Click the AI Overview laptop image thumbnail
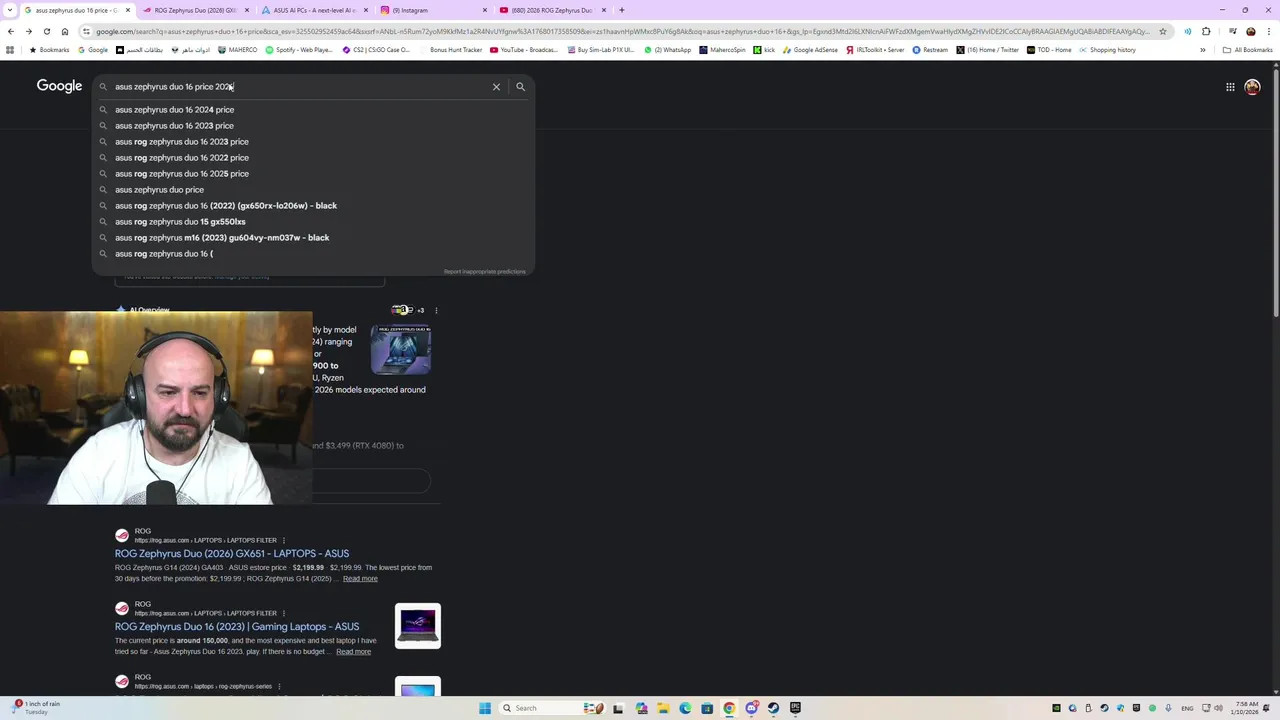1280x720 pixels. [x=401, y=349]
